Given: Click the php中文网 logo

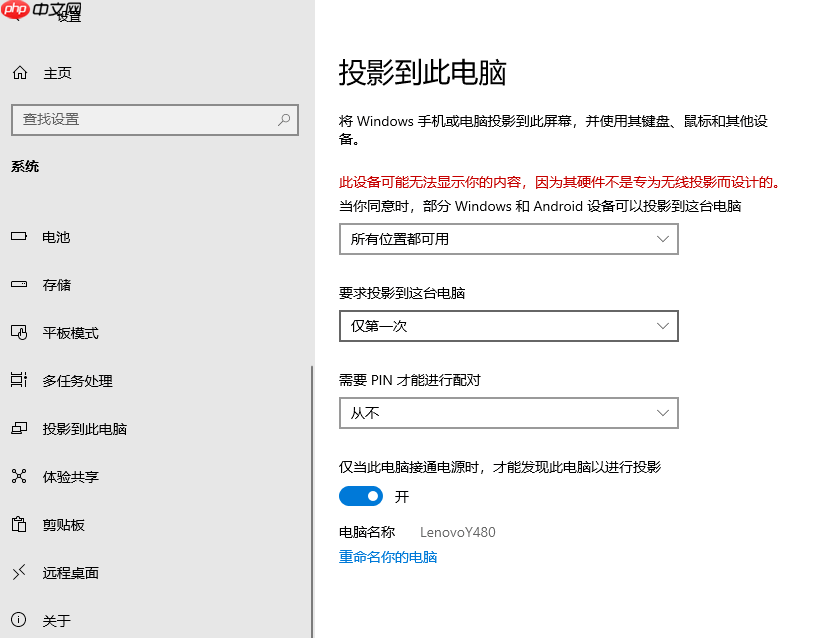Looking at the screenshot, I should click(x=40, y=12).
